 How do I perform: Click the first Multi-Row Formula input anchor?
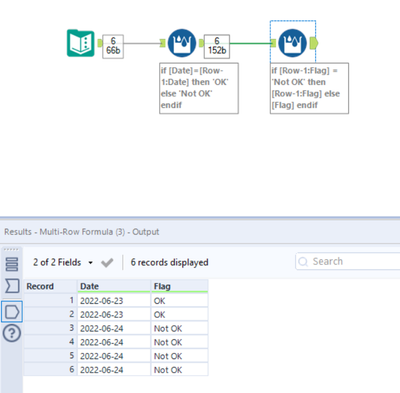click(x=163, y=43)
